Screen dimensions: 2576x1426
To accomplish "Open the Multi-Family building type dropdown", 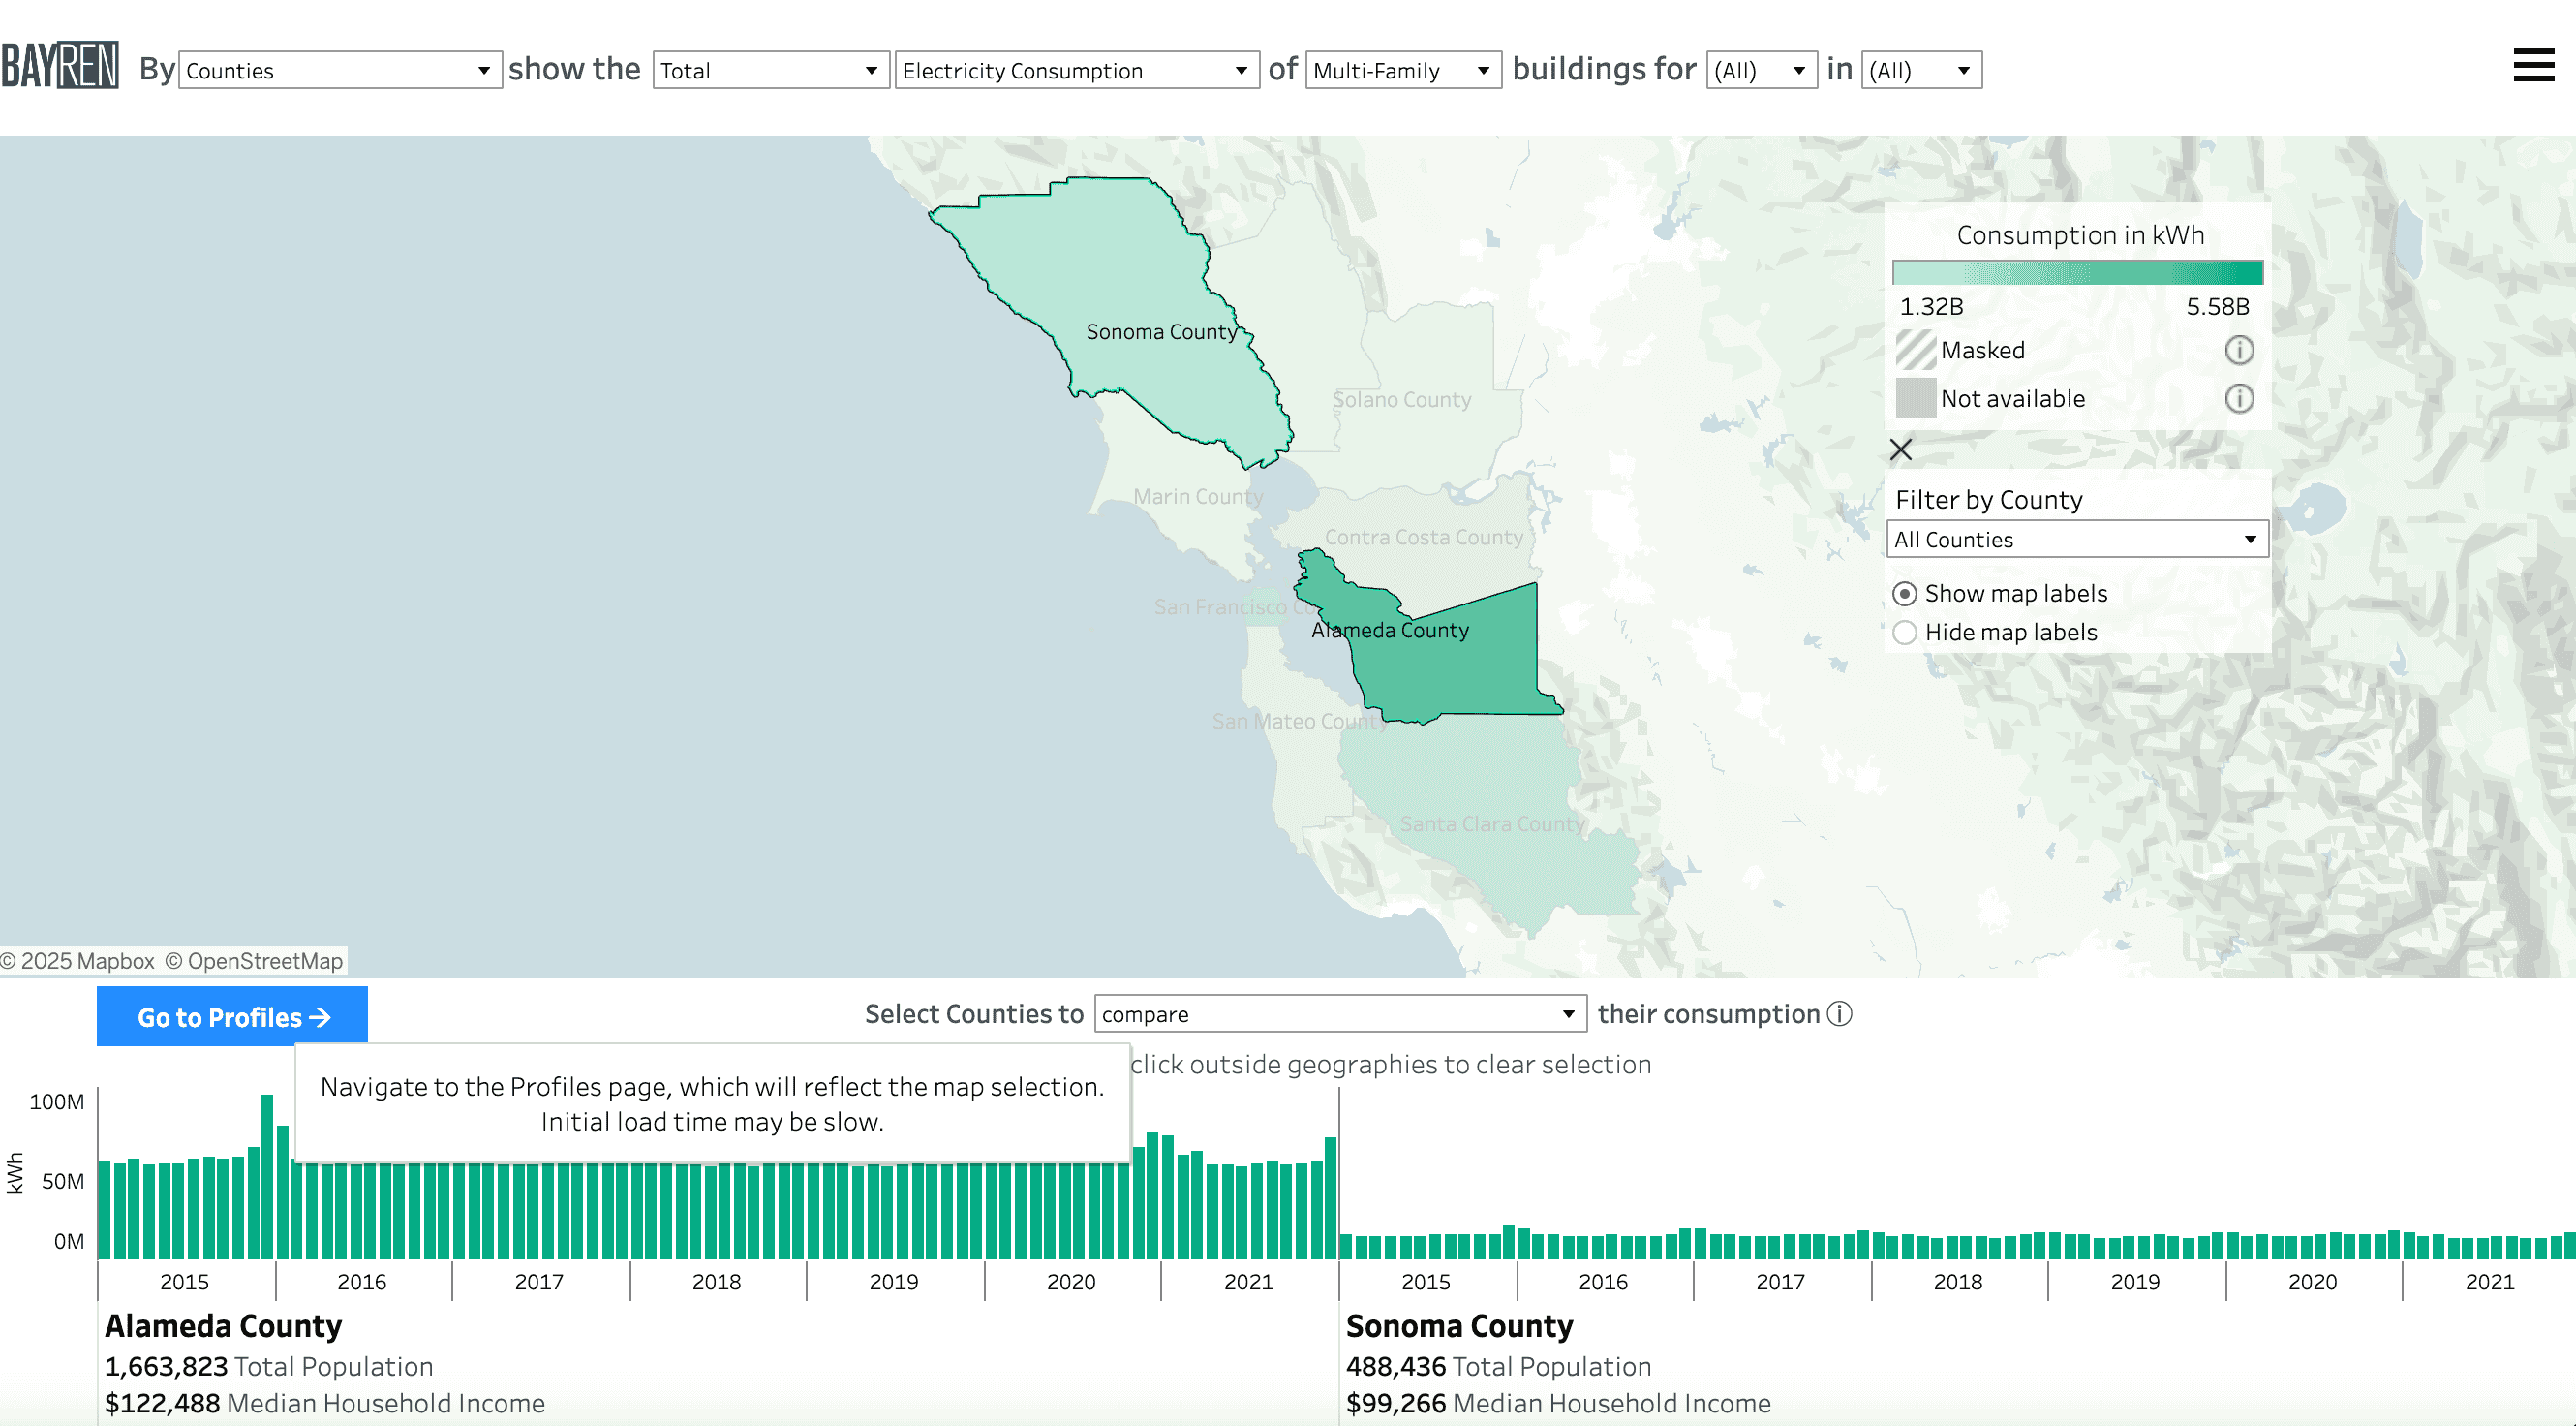I will click(x=1403, y=70).
